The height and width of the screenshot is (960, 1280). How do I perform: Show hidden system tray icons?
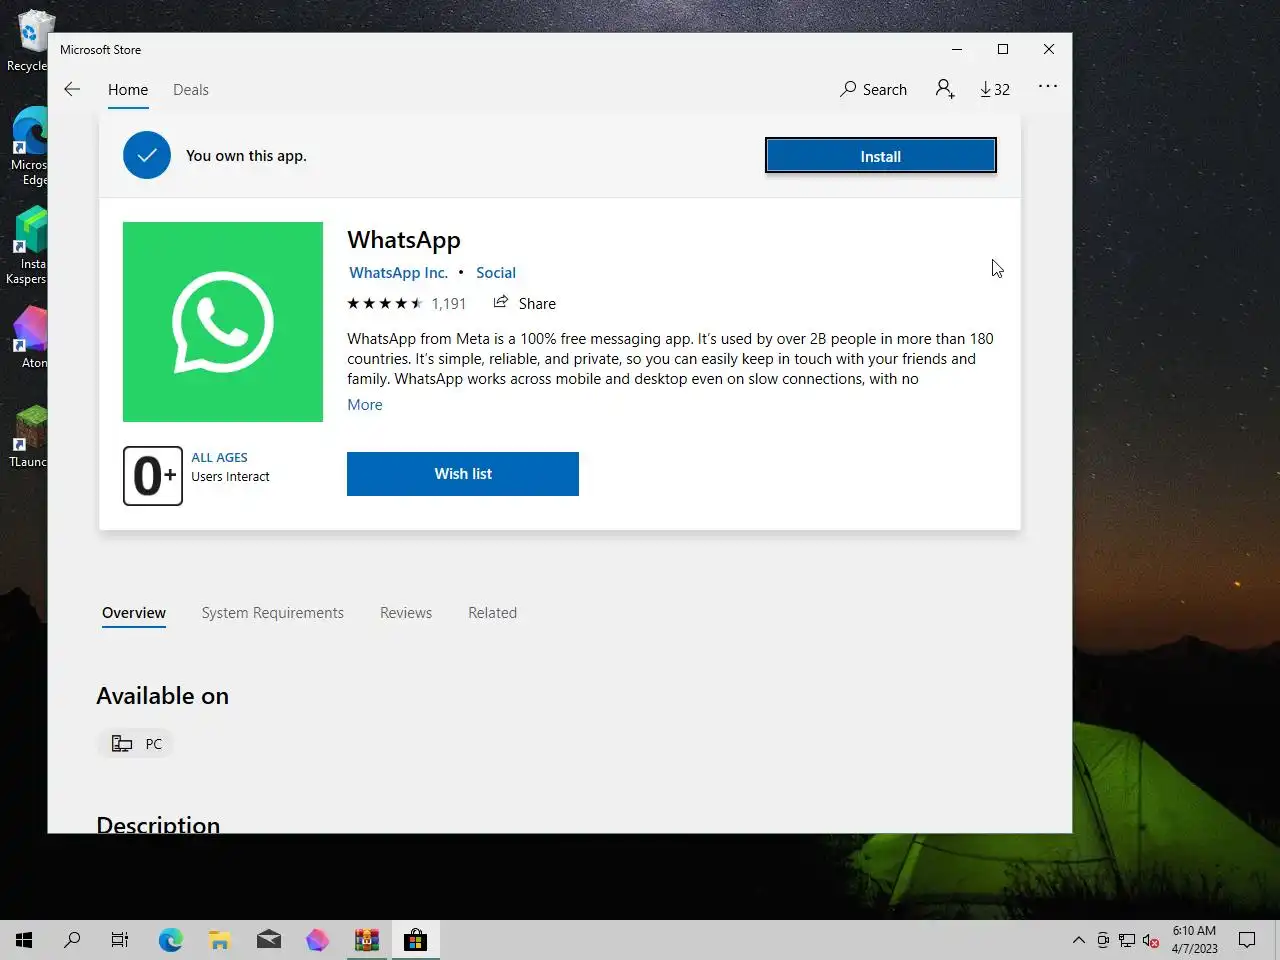point(1079,940)
